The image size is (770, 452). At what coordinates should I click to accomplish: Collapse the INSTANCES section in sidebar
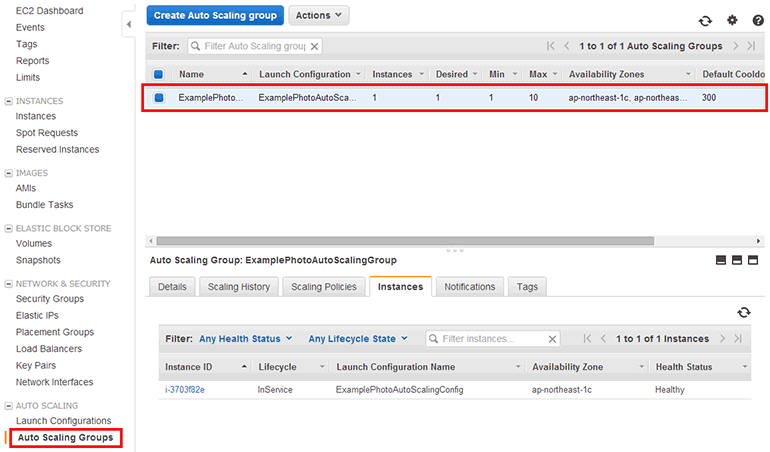click(x=9, y=101)
